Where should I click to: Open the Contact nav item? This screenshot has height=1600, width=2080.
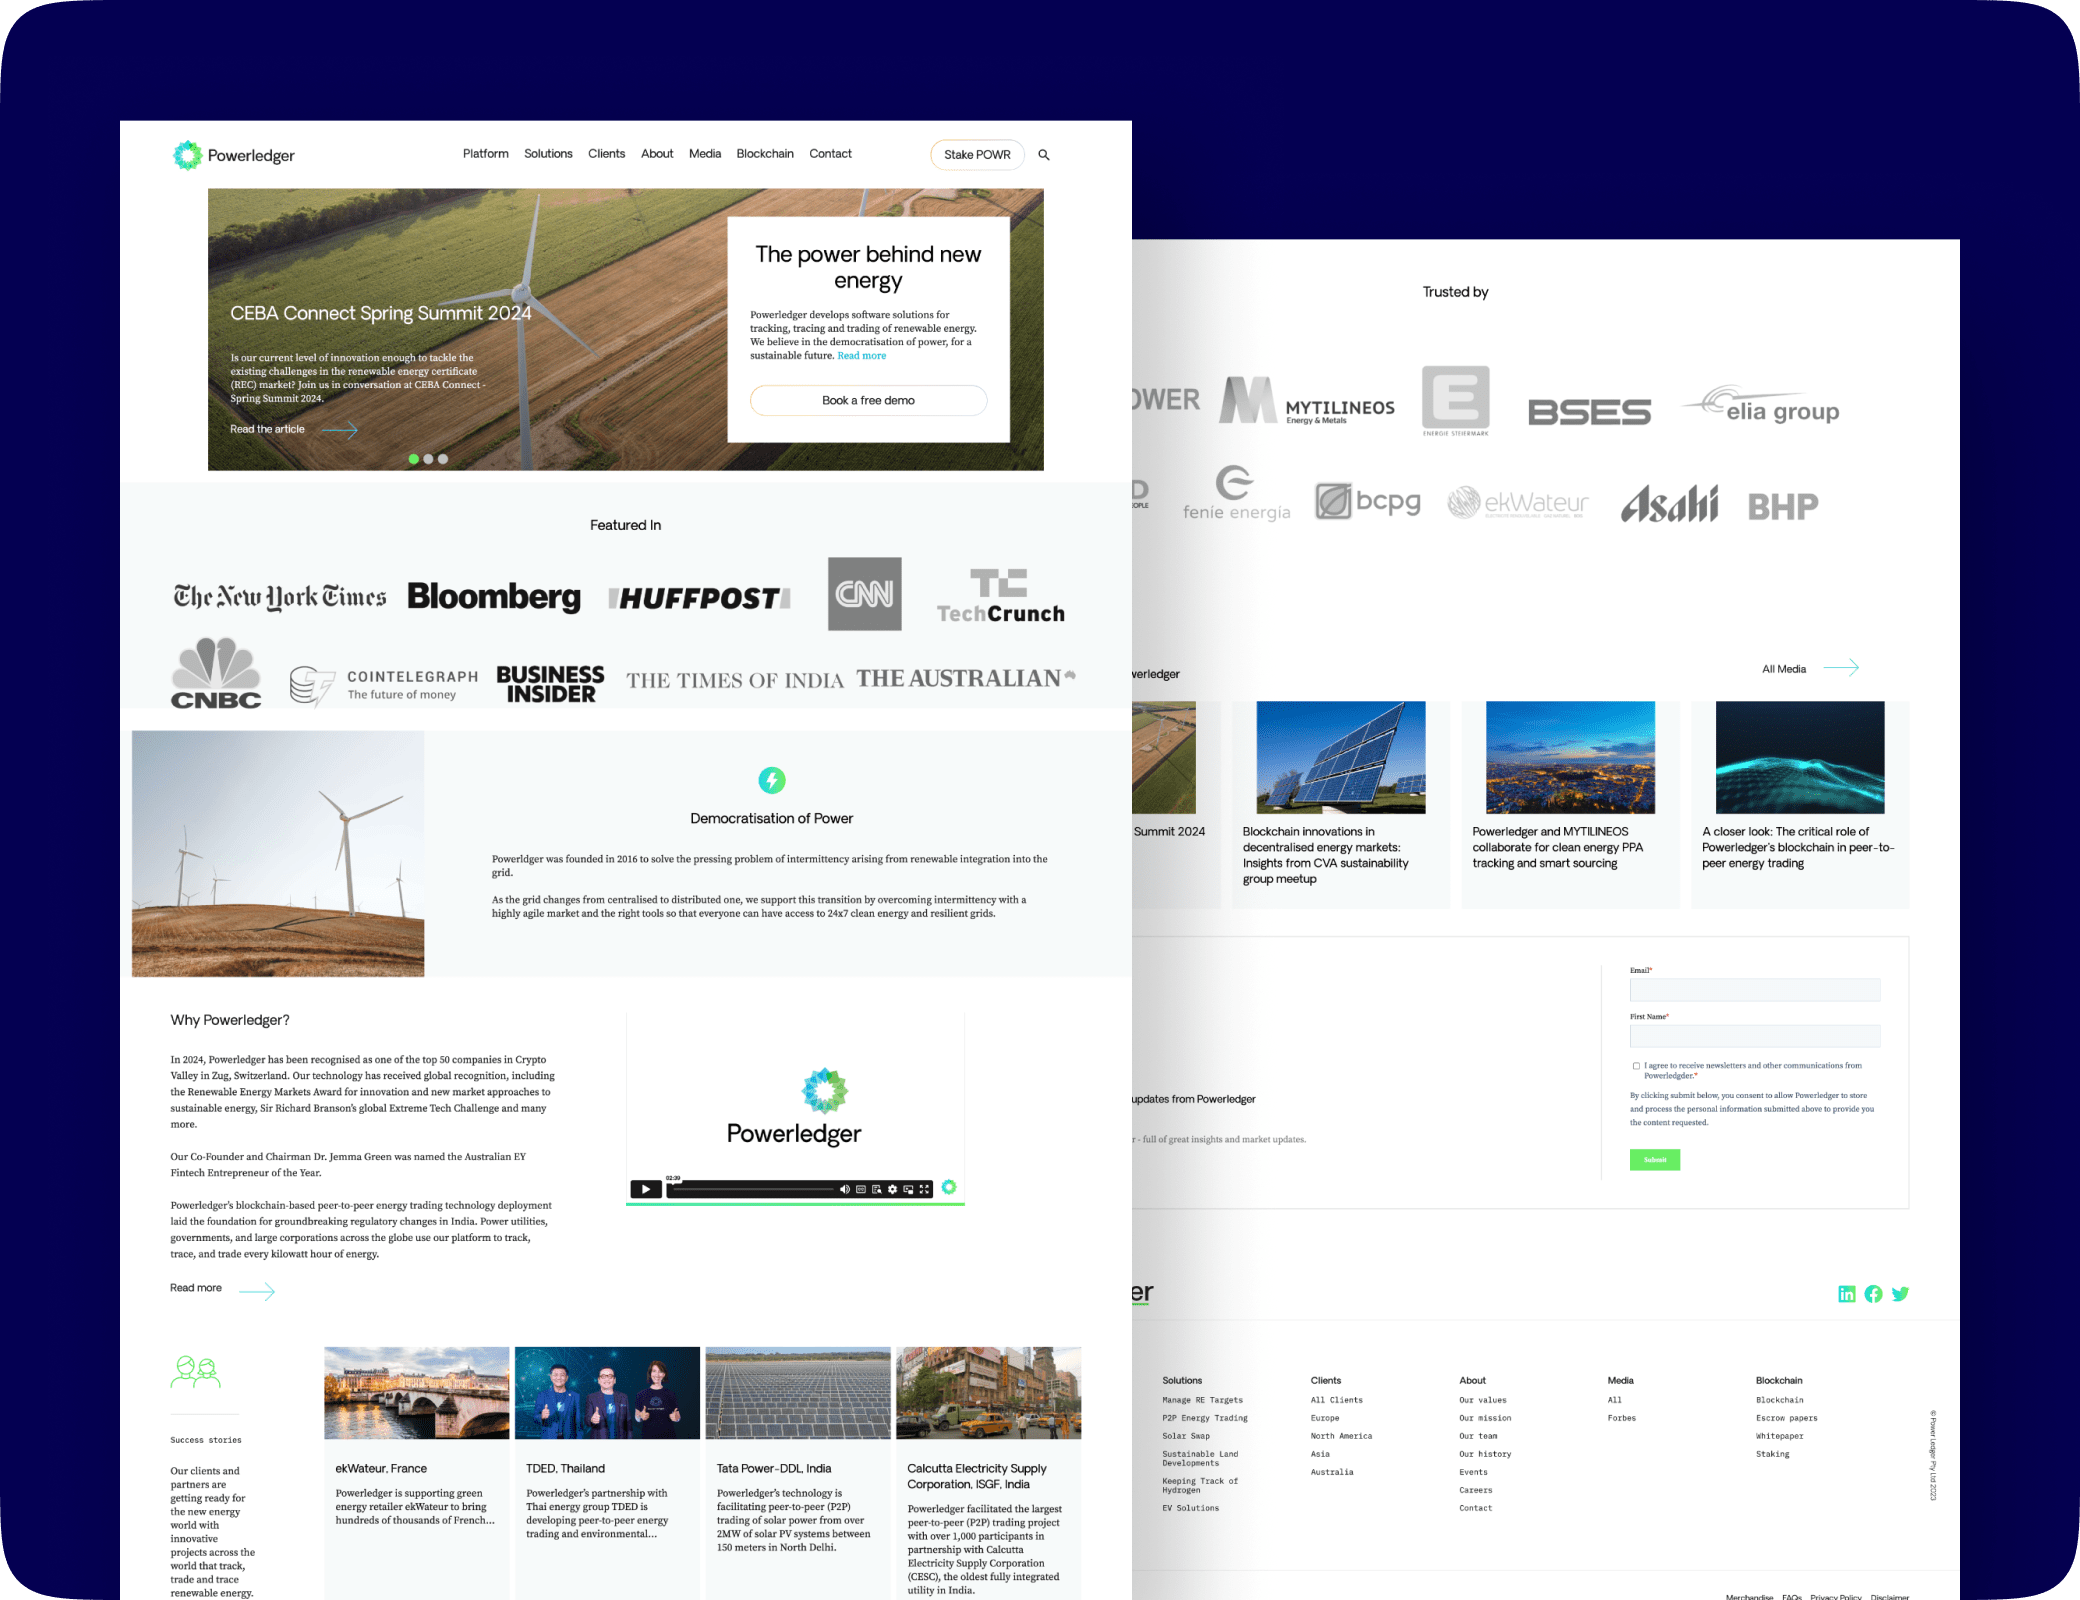[830, 154]
